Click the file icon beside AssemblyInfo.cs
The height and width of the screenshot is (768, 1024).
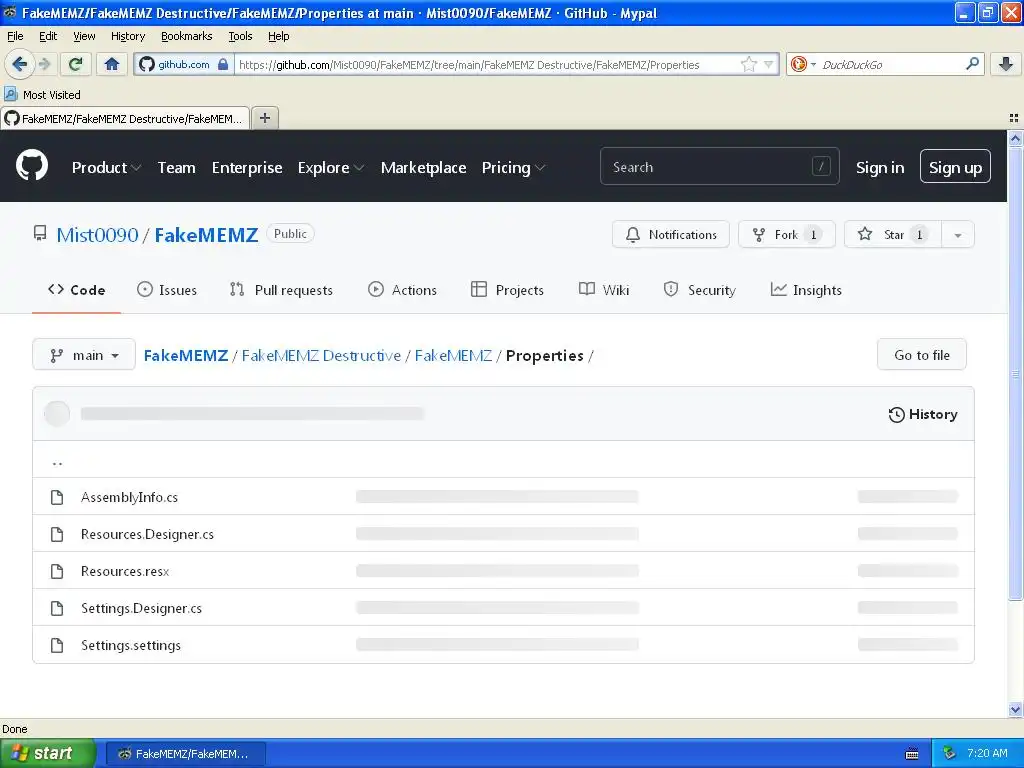coord(57,497)
